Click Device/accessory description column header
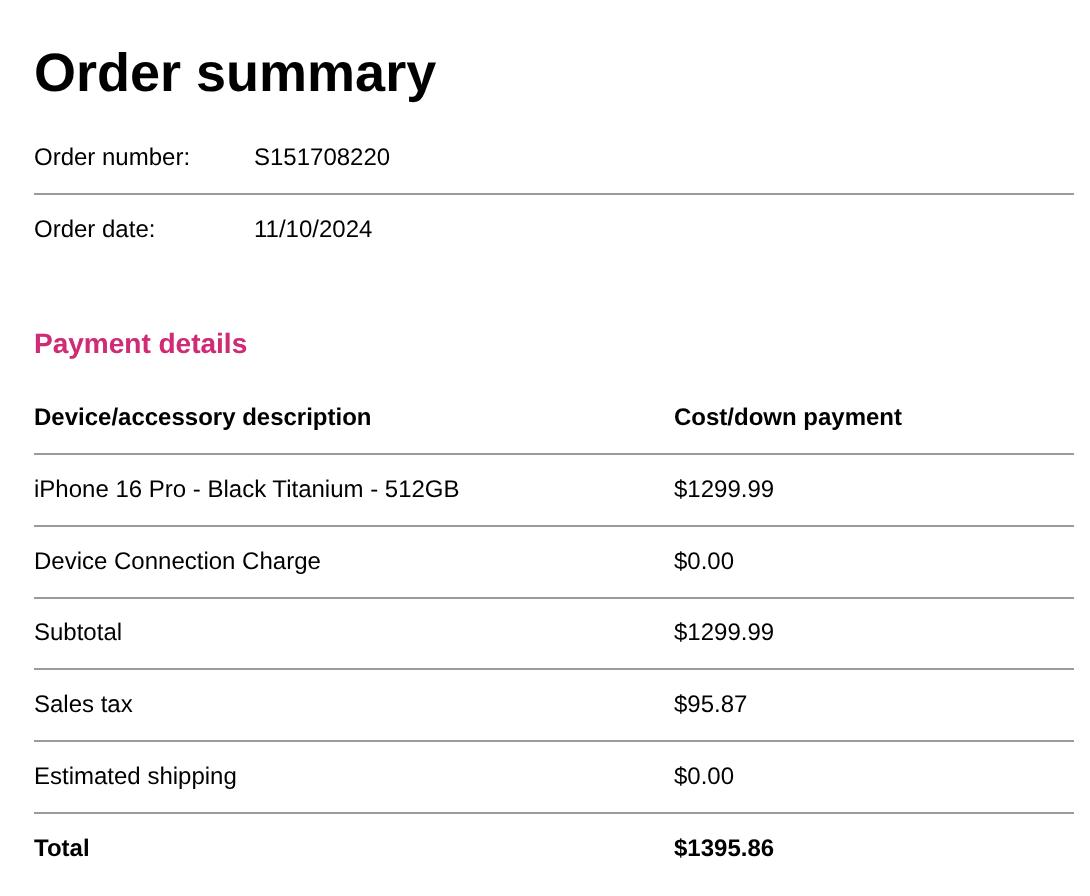Viewport: 1090px width, 896px height. 202,417
